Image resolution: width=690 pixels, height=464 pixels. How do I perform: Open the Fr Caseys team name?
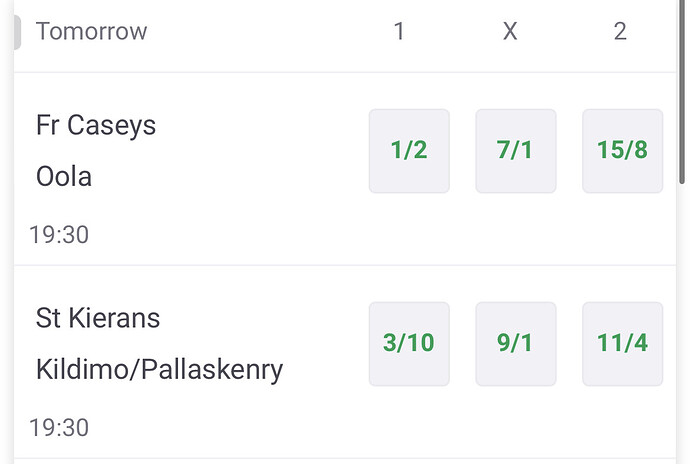pos(96,126)
